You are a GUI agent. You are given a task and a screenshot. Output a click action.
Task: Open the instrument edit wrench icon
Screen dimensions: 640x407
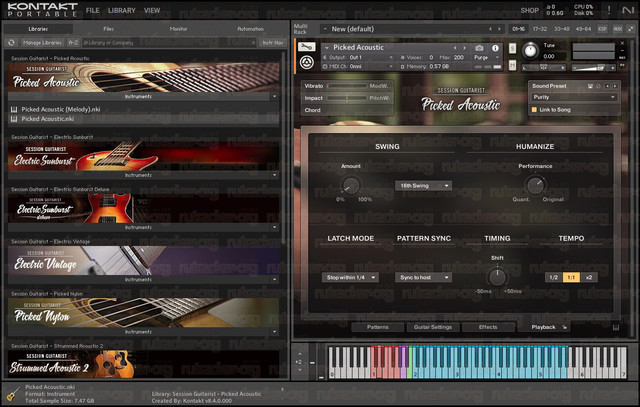(x=306, y=47)
